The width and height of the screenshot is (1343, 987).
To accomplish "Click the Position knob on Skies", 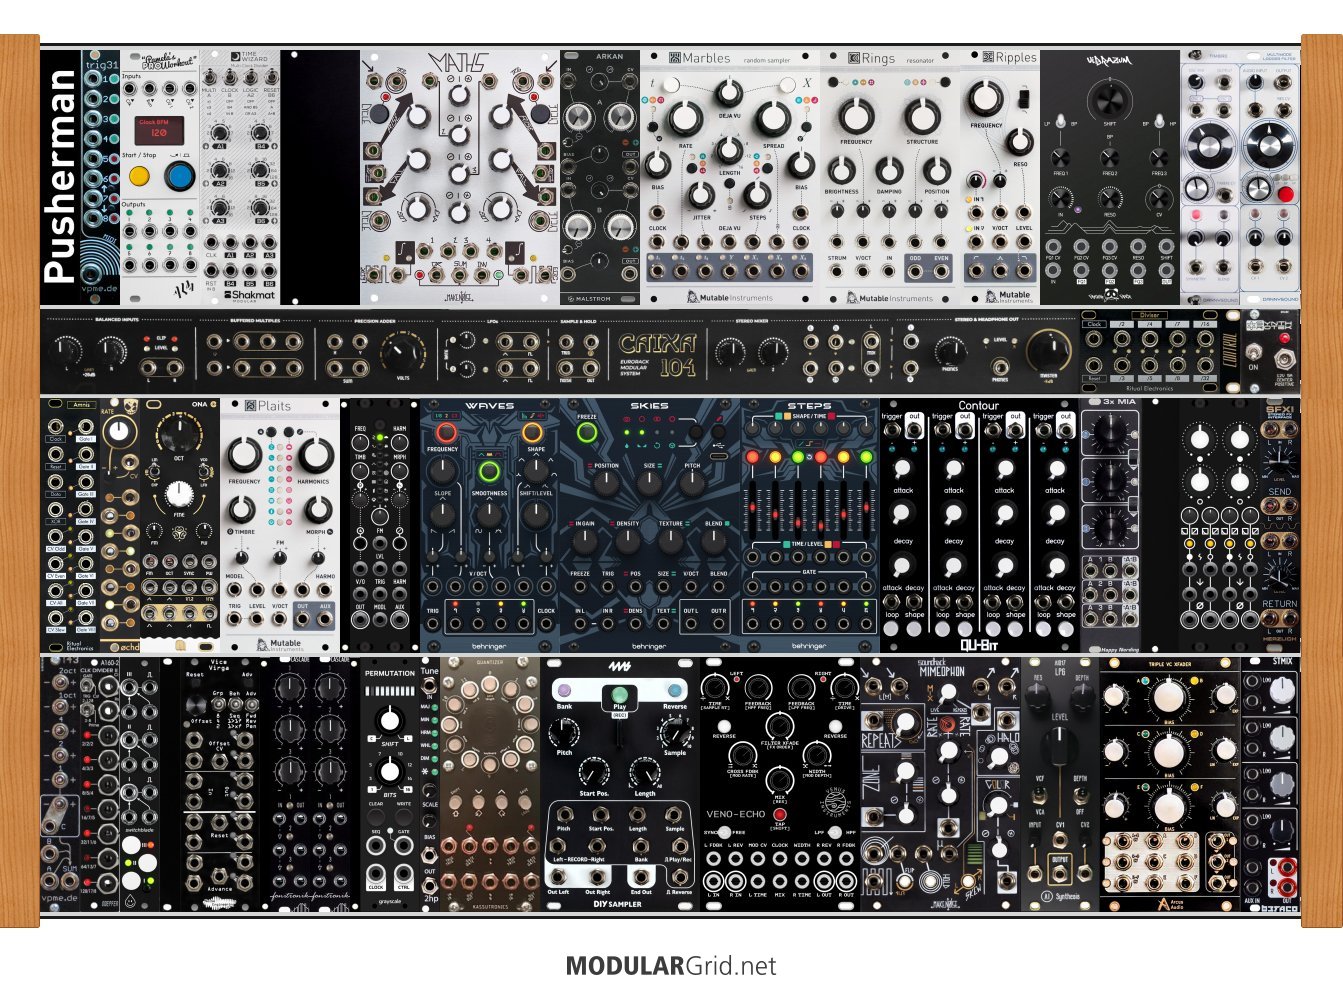I will (606, 484).
